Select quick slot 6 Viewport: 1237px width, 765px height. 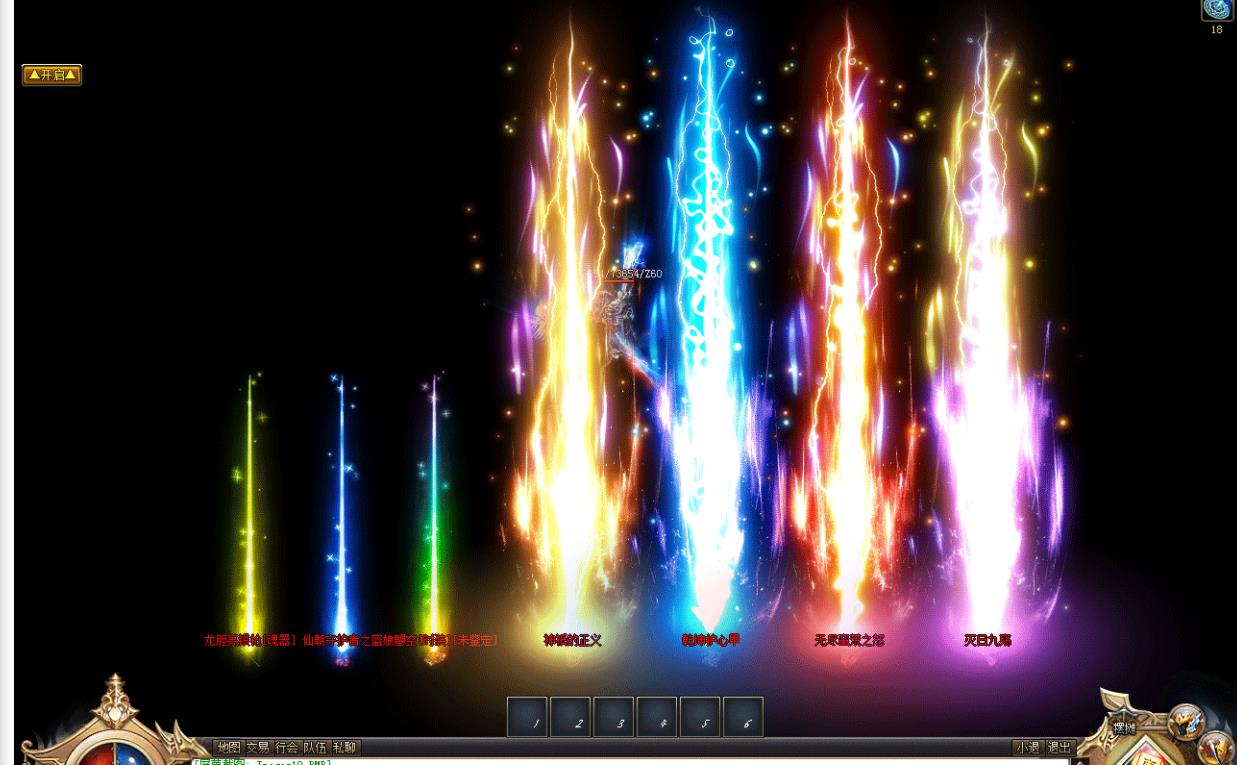[742, 717]
